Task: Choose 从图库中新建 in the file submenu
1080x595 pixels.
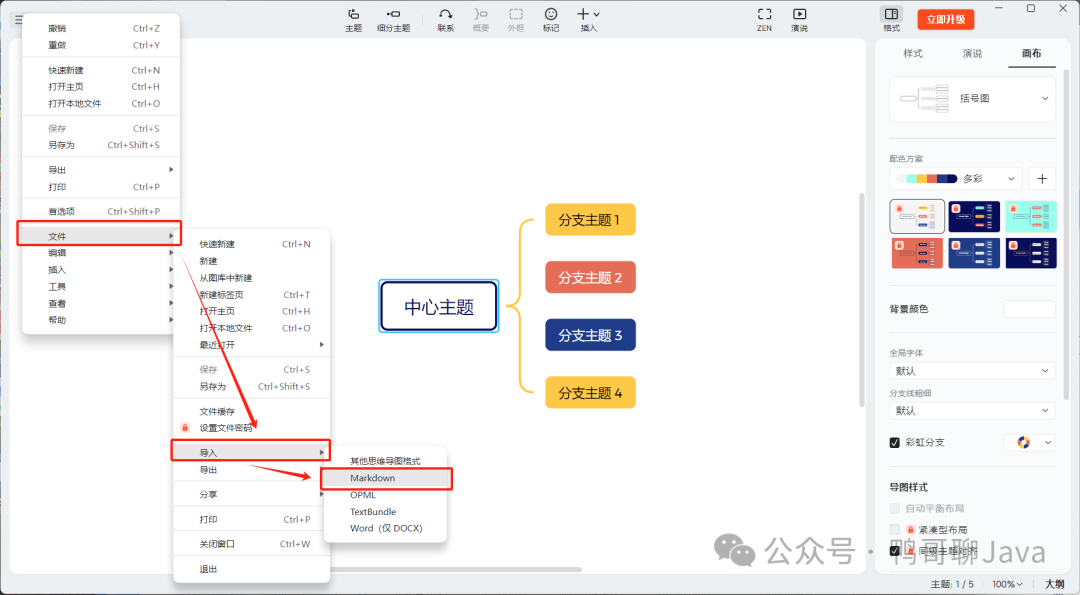Action: point(251,278)
